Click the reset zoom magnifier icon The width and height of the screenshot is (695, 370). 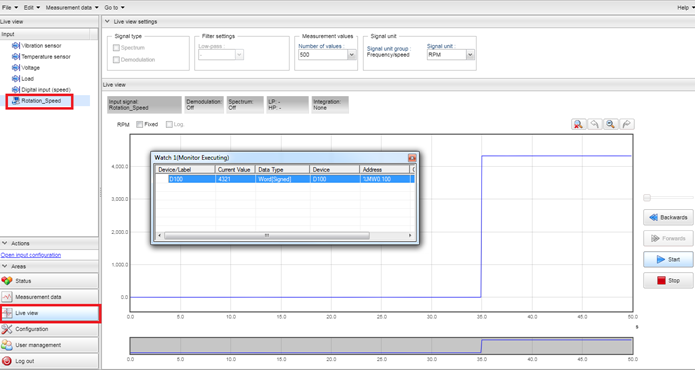coord(578,125)
